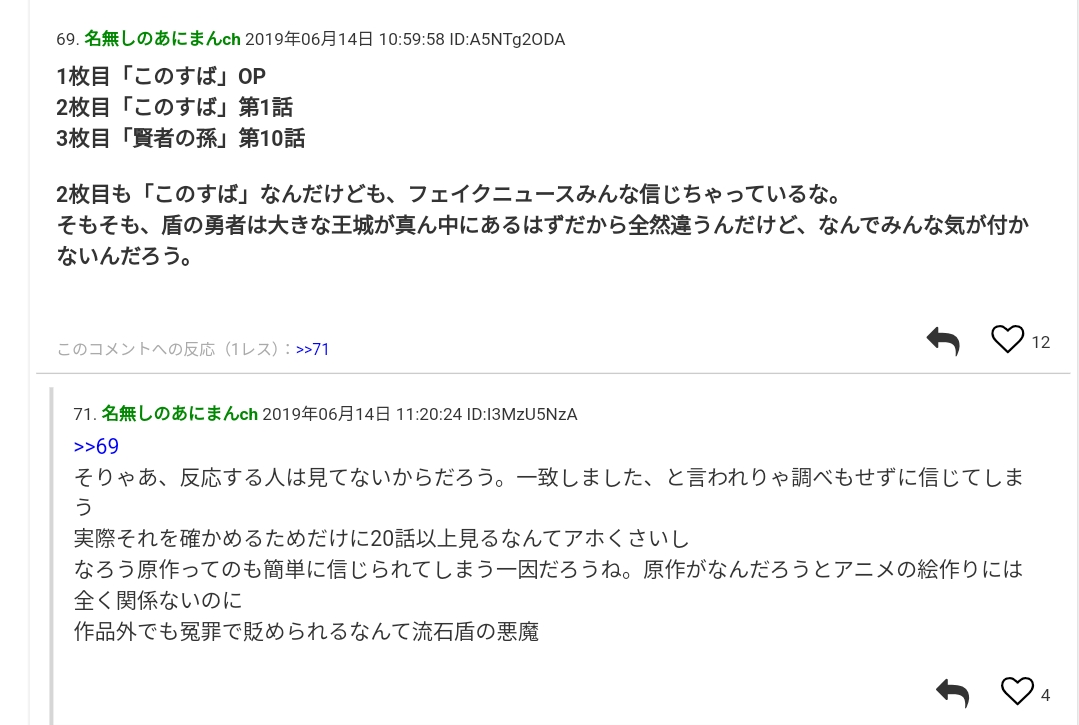Click the line 3枚目「賢者の孫」第10話
The height and width of the screenshot is (725, 1079).
[181, 138]
